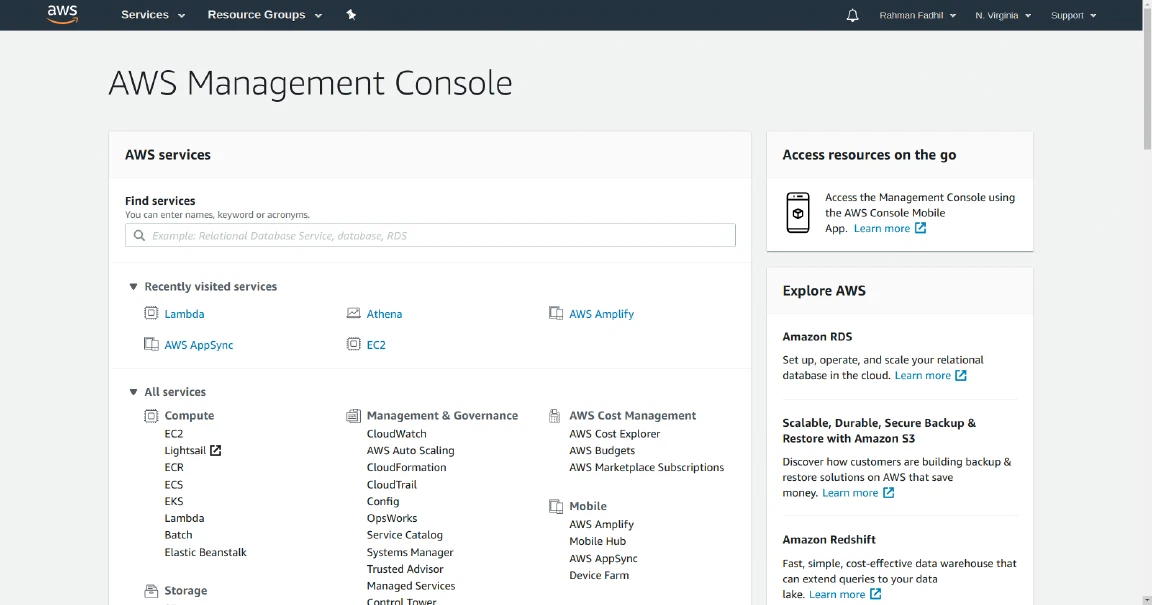Open Lambda from recently visited services
Screen dimensions: 1152x605
point(184,314)
